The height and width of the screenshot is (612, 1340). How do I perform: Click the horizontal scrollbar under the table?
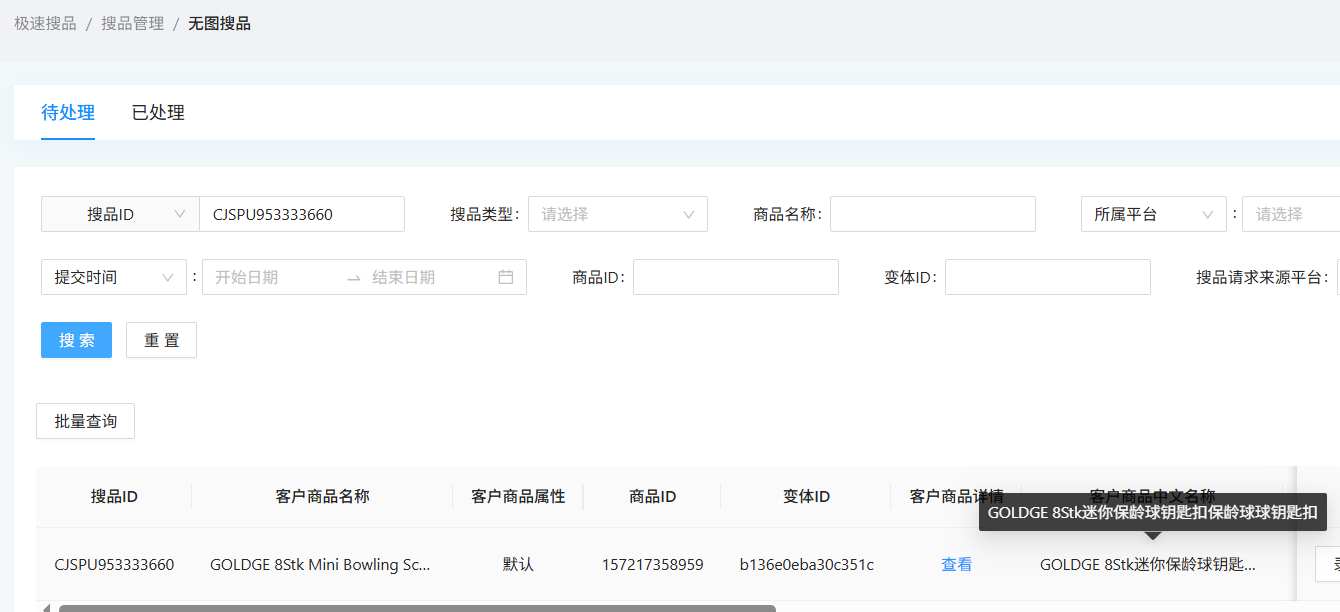tap(416, 607)
